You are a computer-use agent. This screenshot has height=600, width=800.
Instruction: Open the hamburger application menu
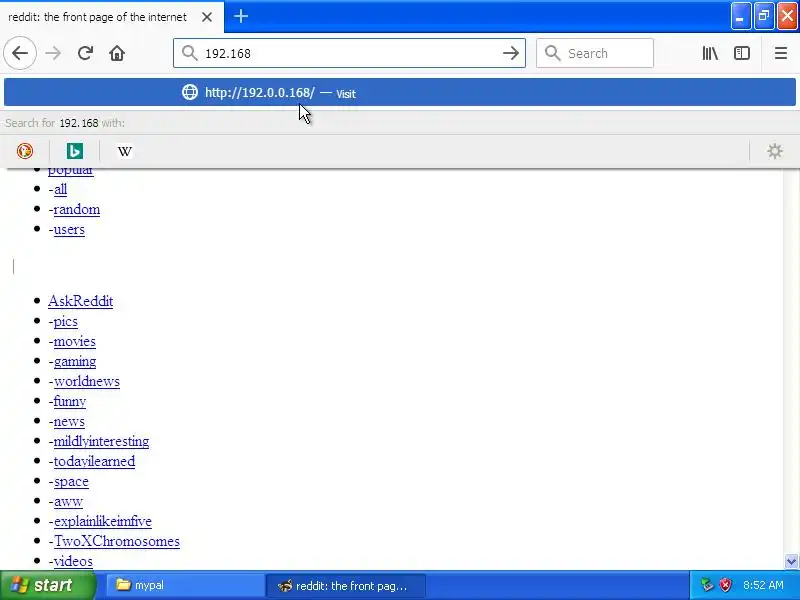(x=781, y=53)
